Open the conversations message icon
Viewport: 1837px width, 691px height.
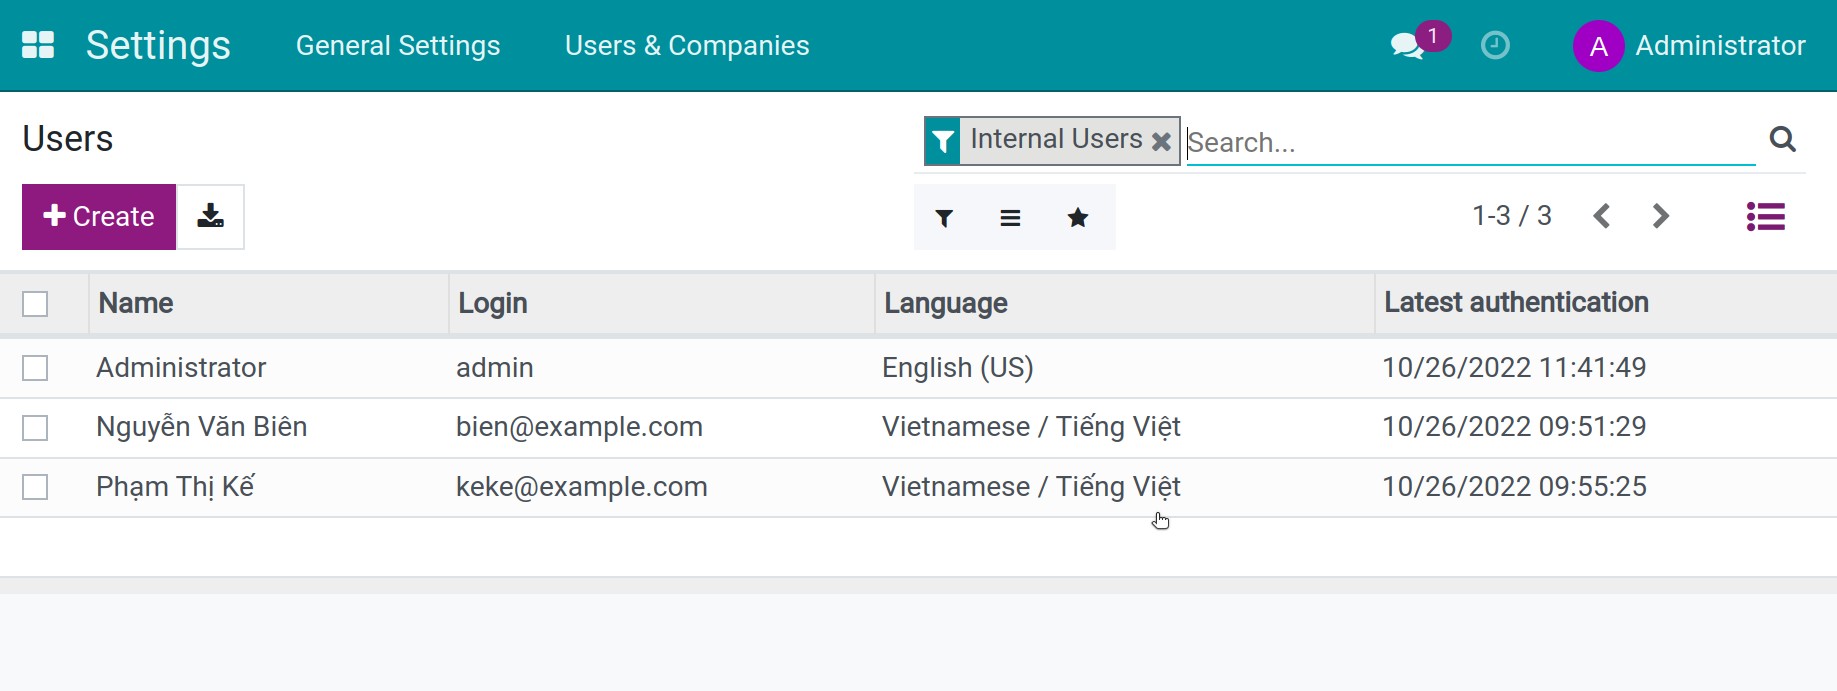coord(1407,46)
